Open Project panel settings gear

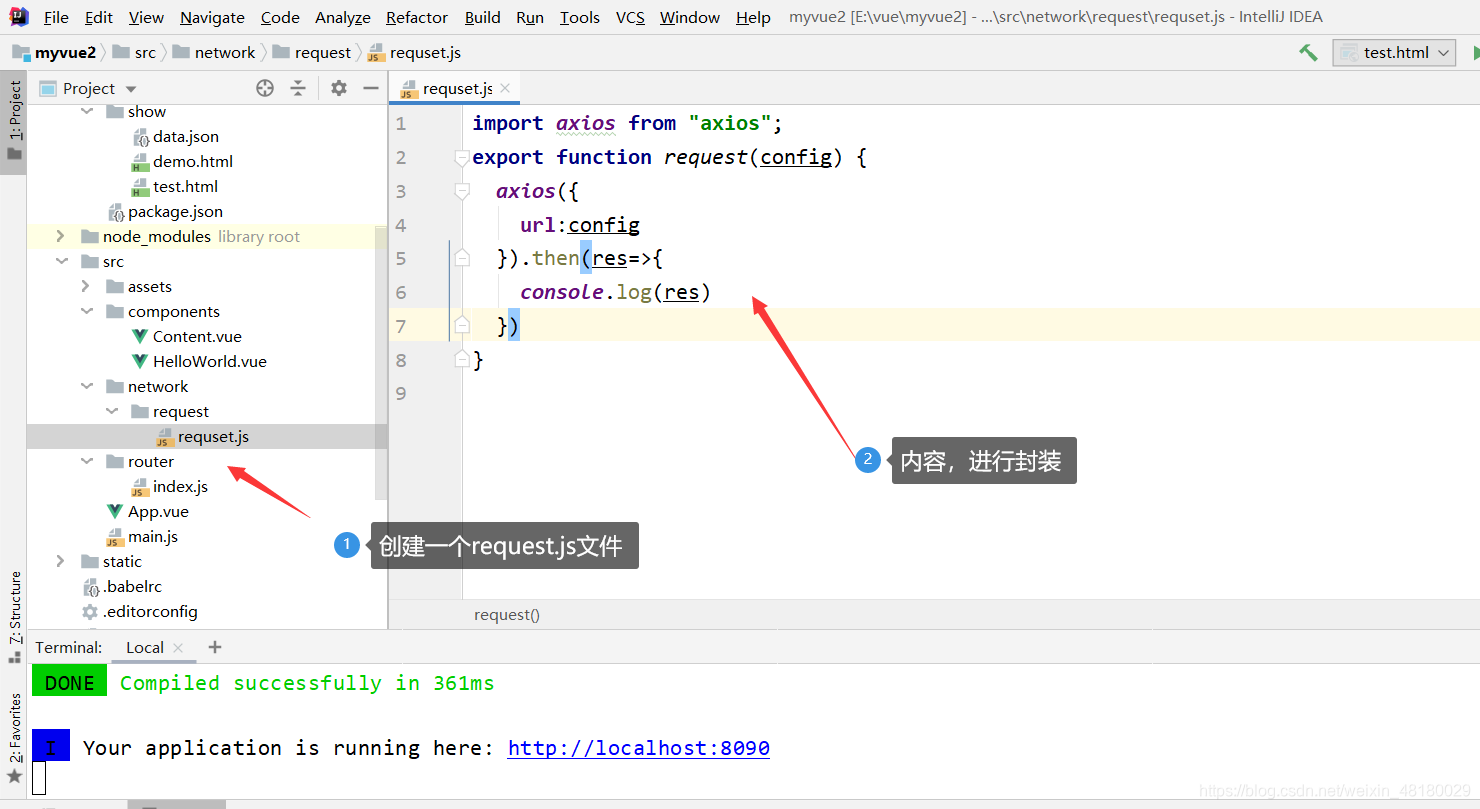pyautogui.click(x=339, y=88)
